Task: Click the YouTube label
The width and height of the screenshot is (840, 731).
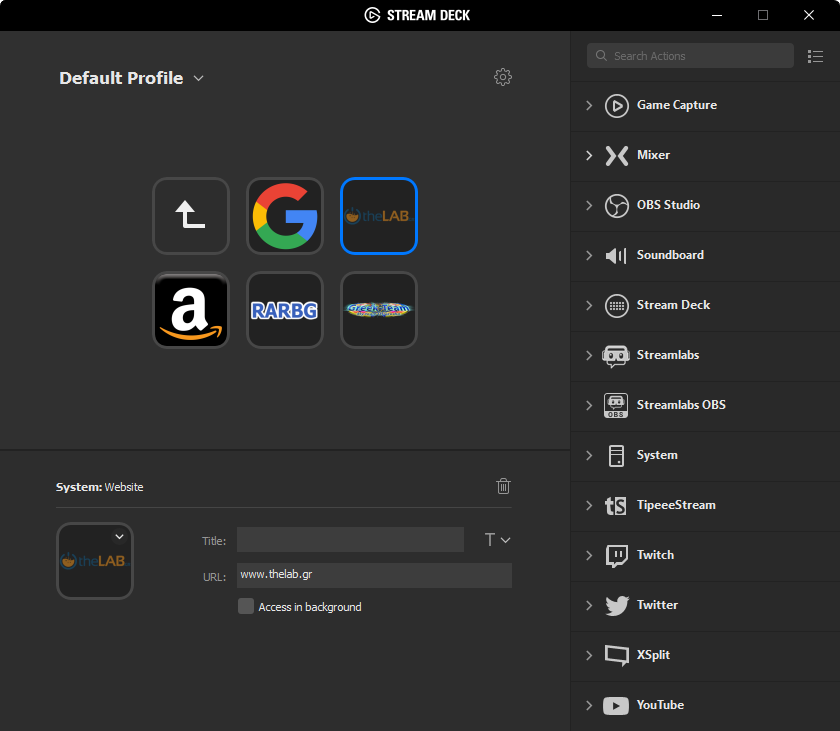Action: tap(660, 705)
